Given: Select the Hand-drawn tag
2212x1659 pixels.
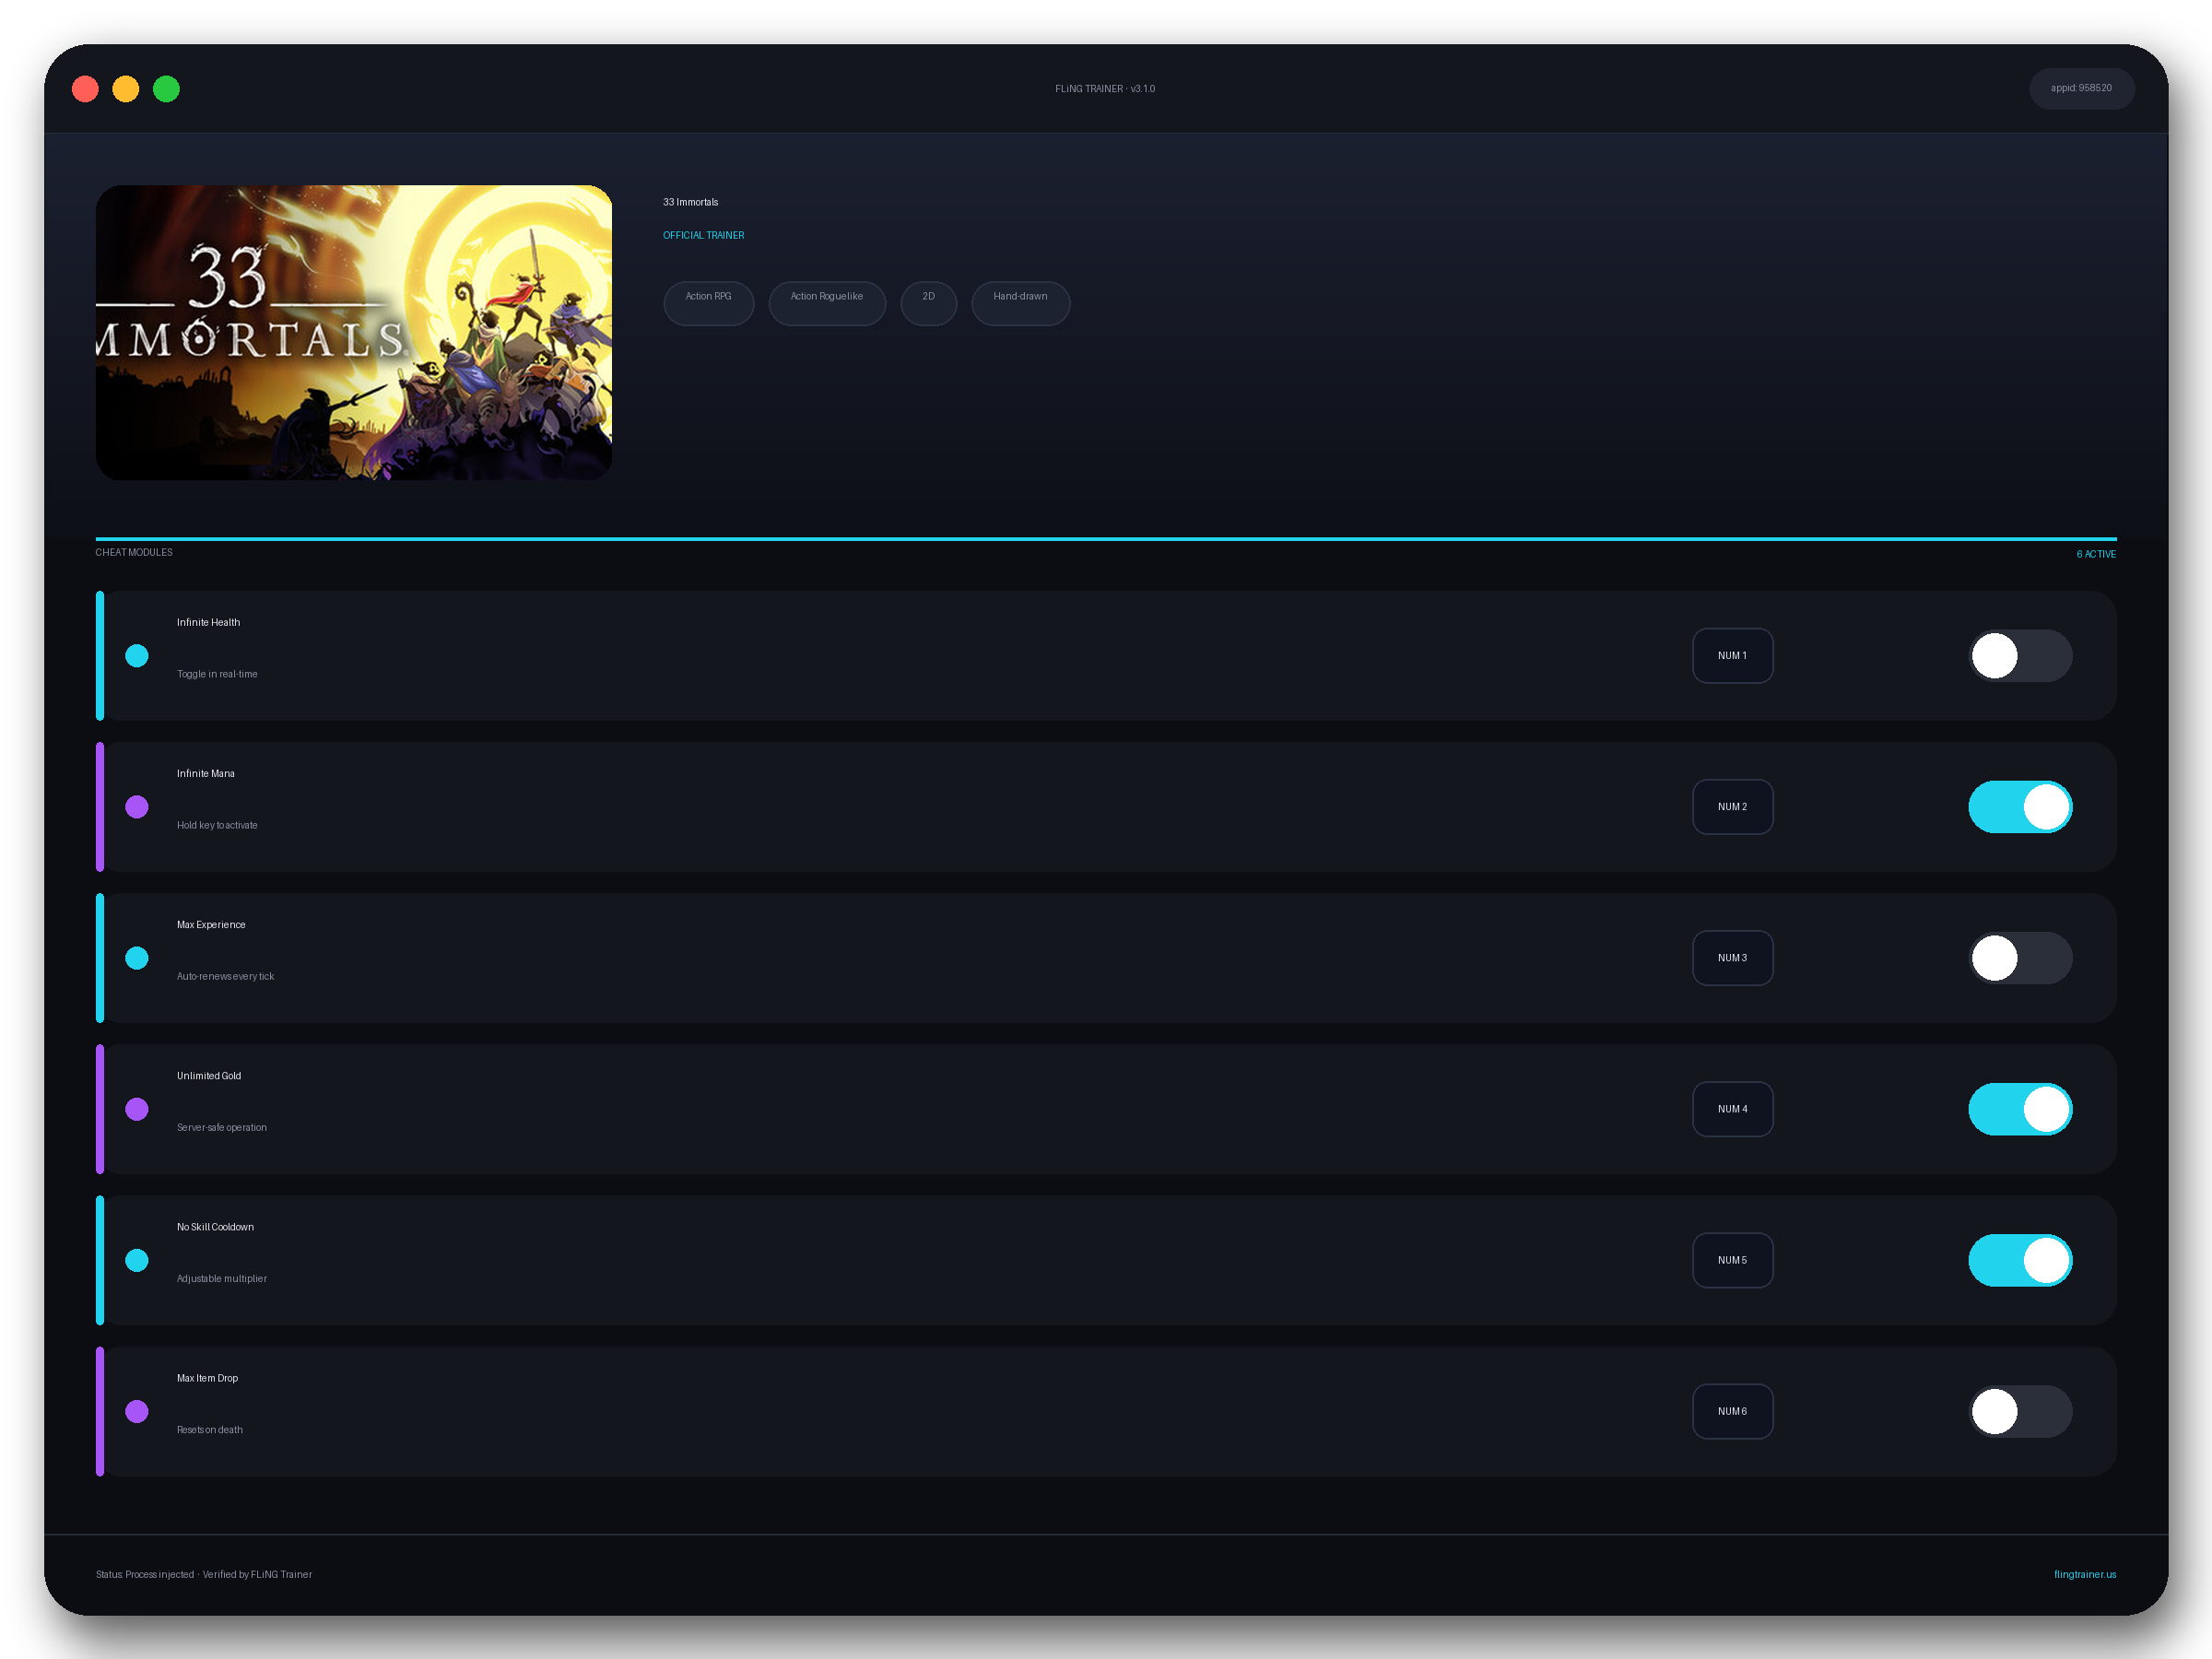Looking at the screenshot, I should (x=1020, y=303).
